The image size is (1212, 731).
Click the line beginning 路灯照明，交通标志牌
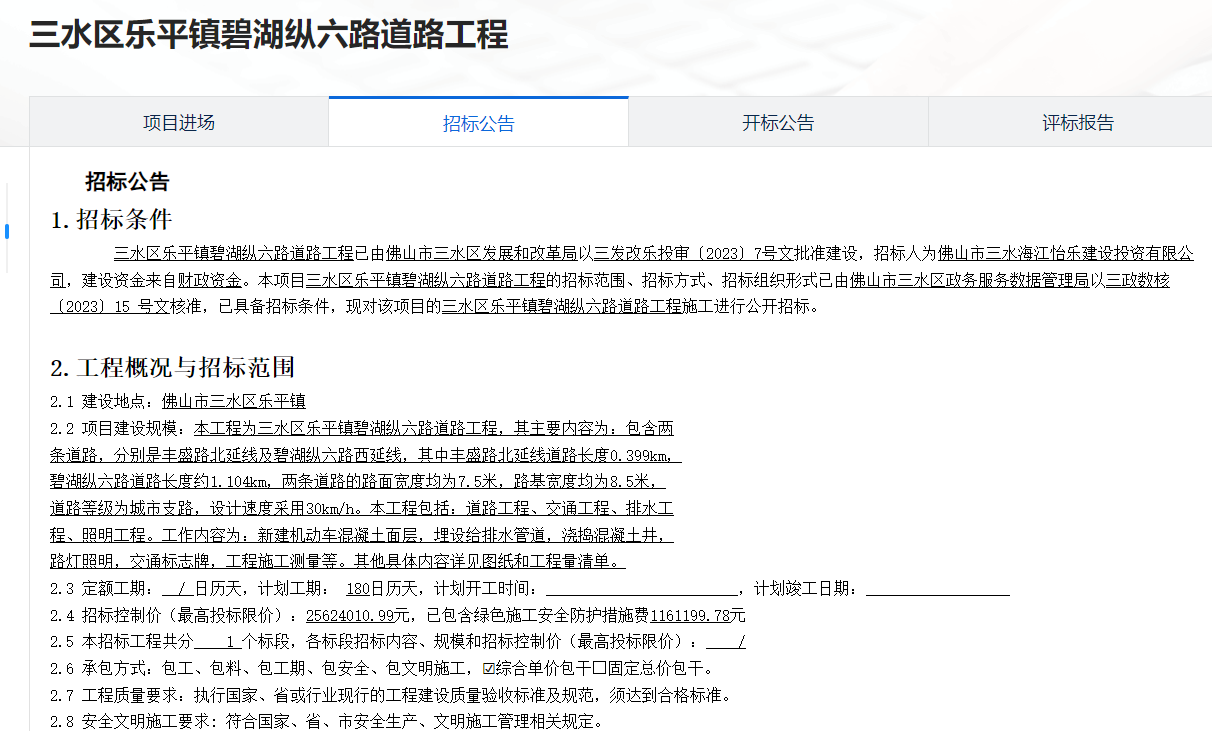pos(338,561)
